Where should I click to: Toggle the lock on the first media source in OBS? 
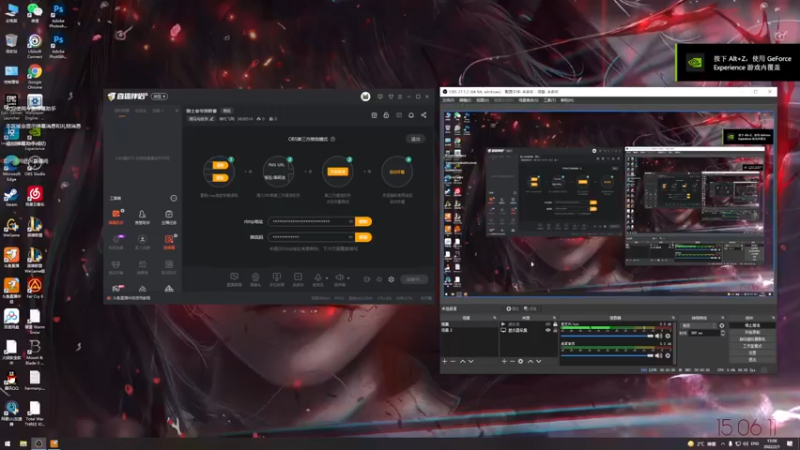pyautogui.click(x=556, y=324)
